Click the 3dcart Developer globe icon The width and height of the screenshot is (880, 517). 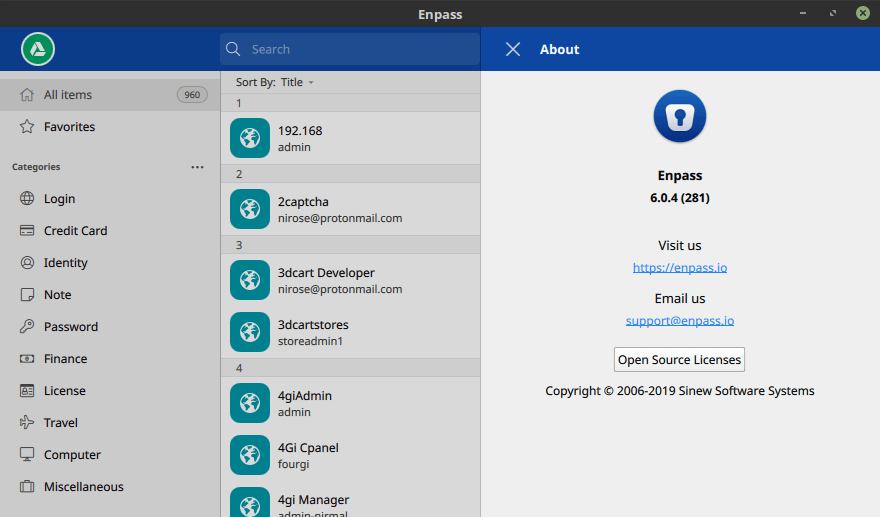click(x=250, y=280)
